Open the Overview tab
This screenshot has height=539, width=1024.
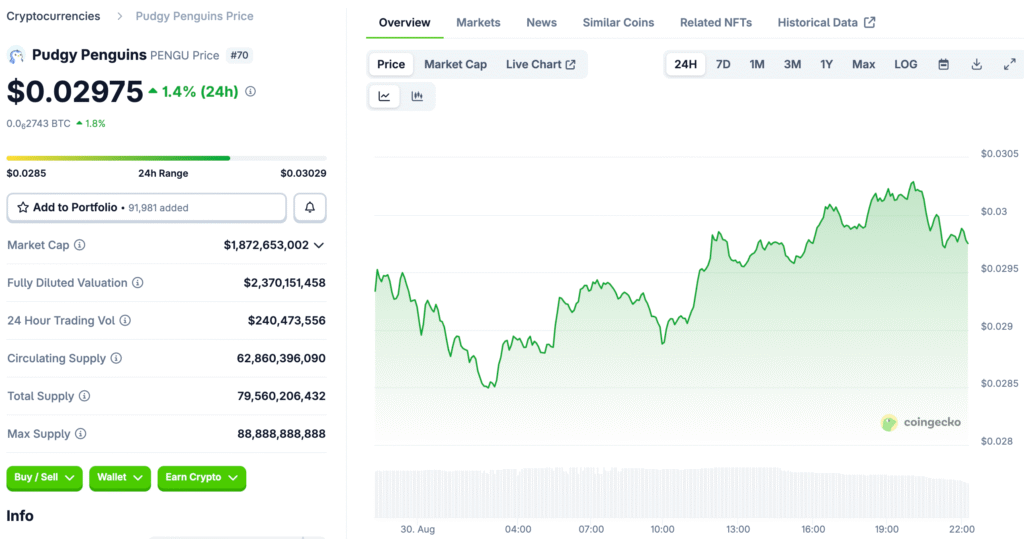pos(404,22)
